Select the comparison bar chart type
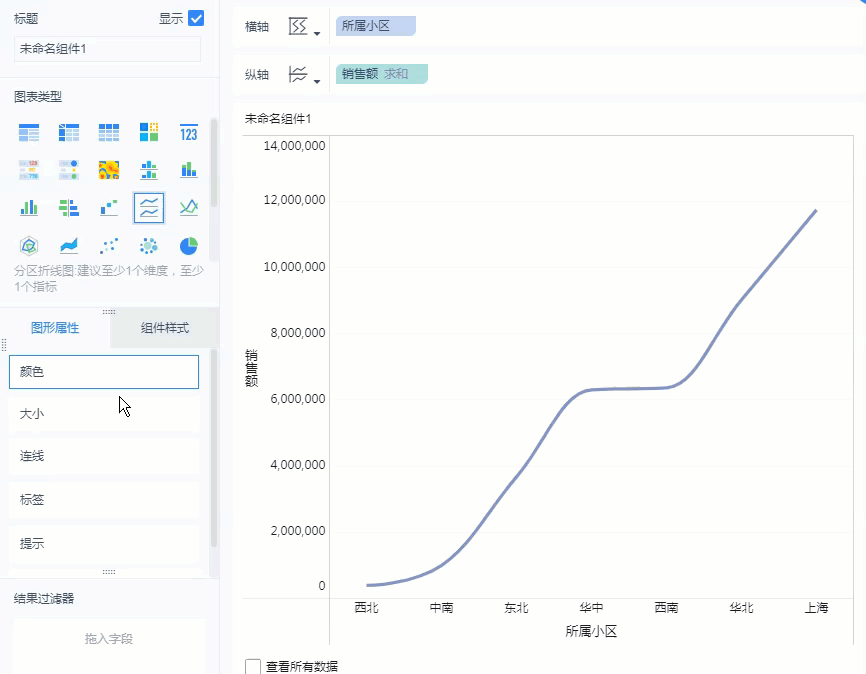Screen dimensions: 866x674 [69, 208]
